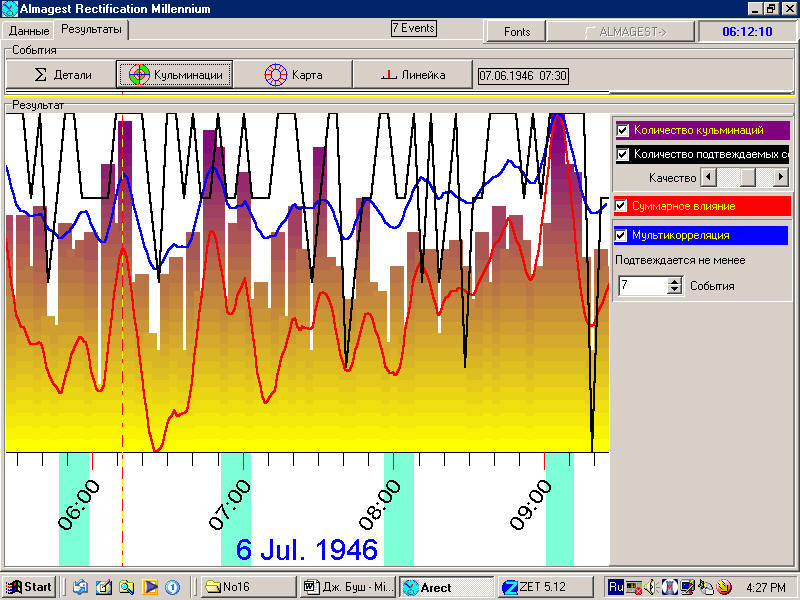
Task: Click the Show Desktop quick launch icon
Action: click(x=80, y=587)
